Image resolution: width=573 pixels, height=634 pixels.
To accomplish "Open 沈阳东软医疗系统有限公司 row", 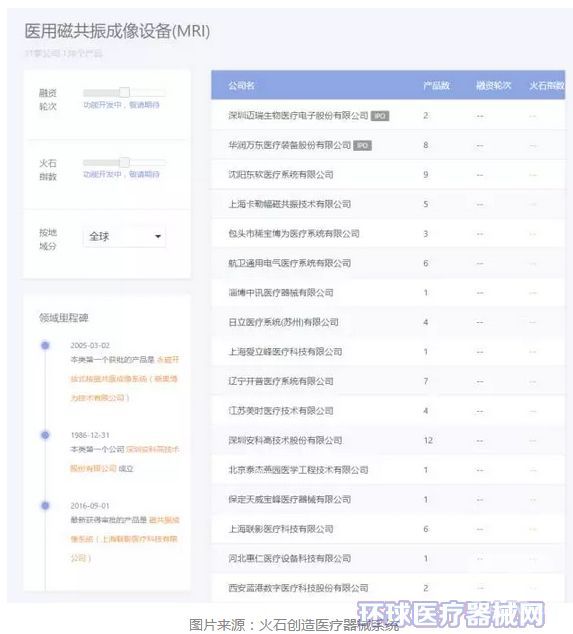I will pyautogui.click(x=388, y=175).
